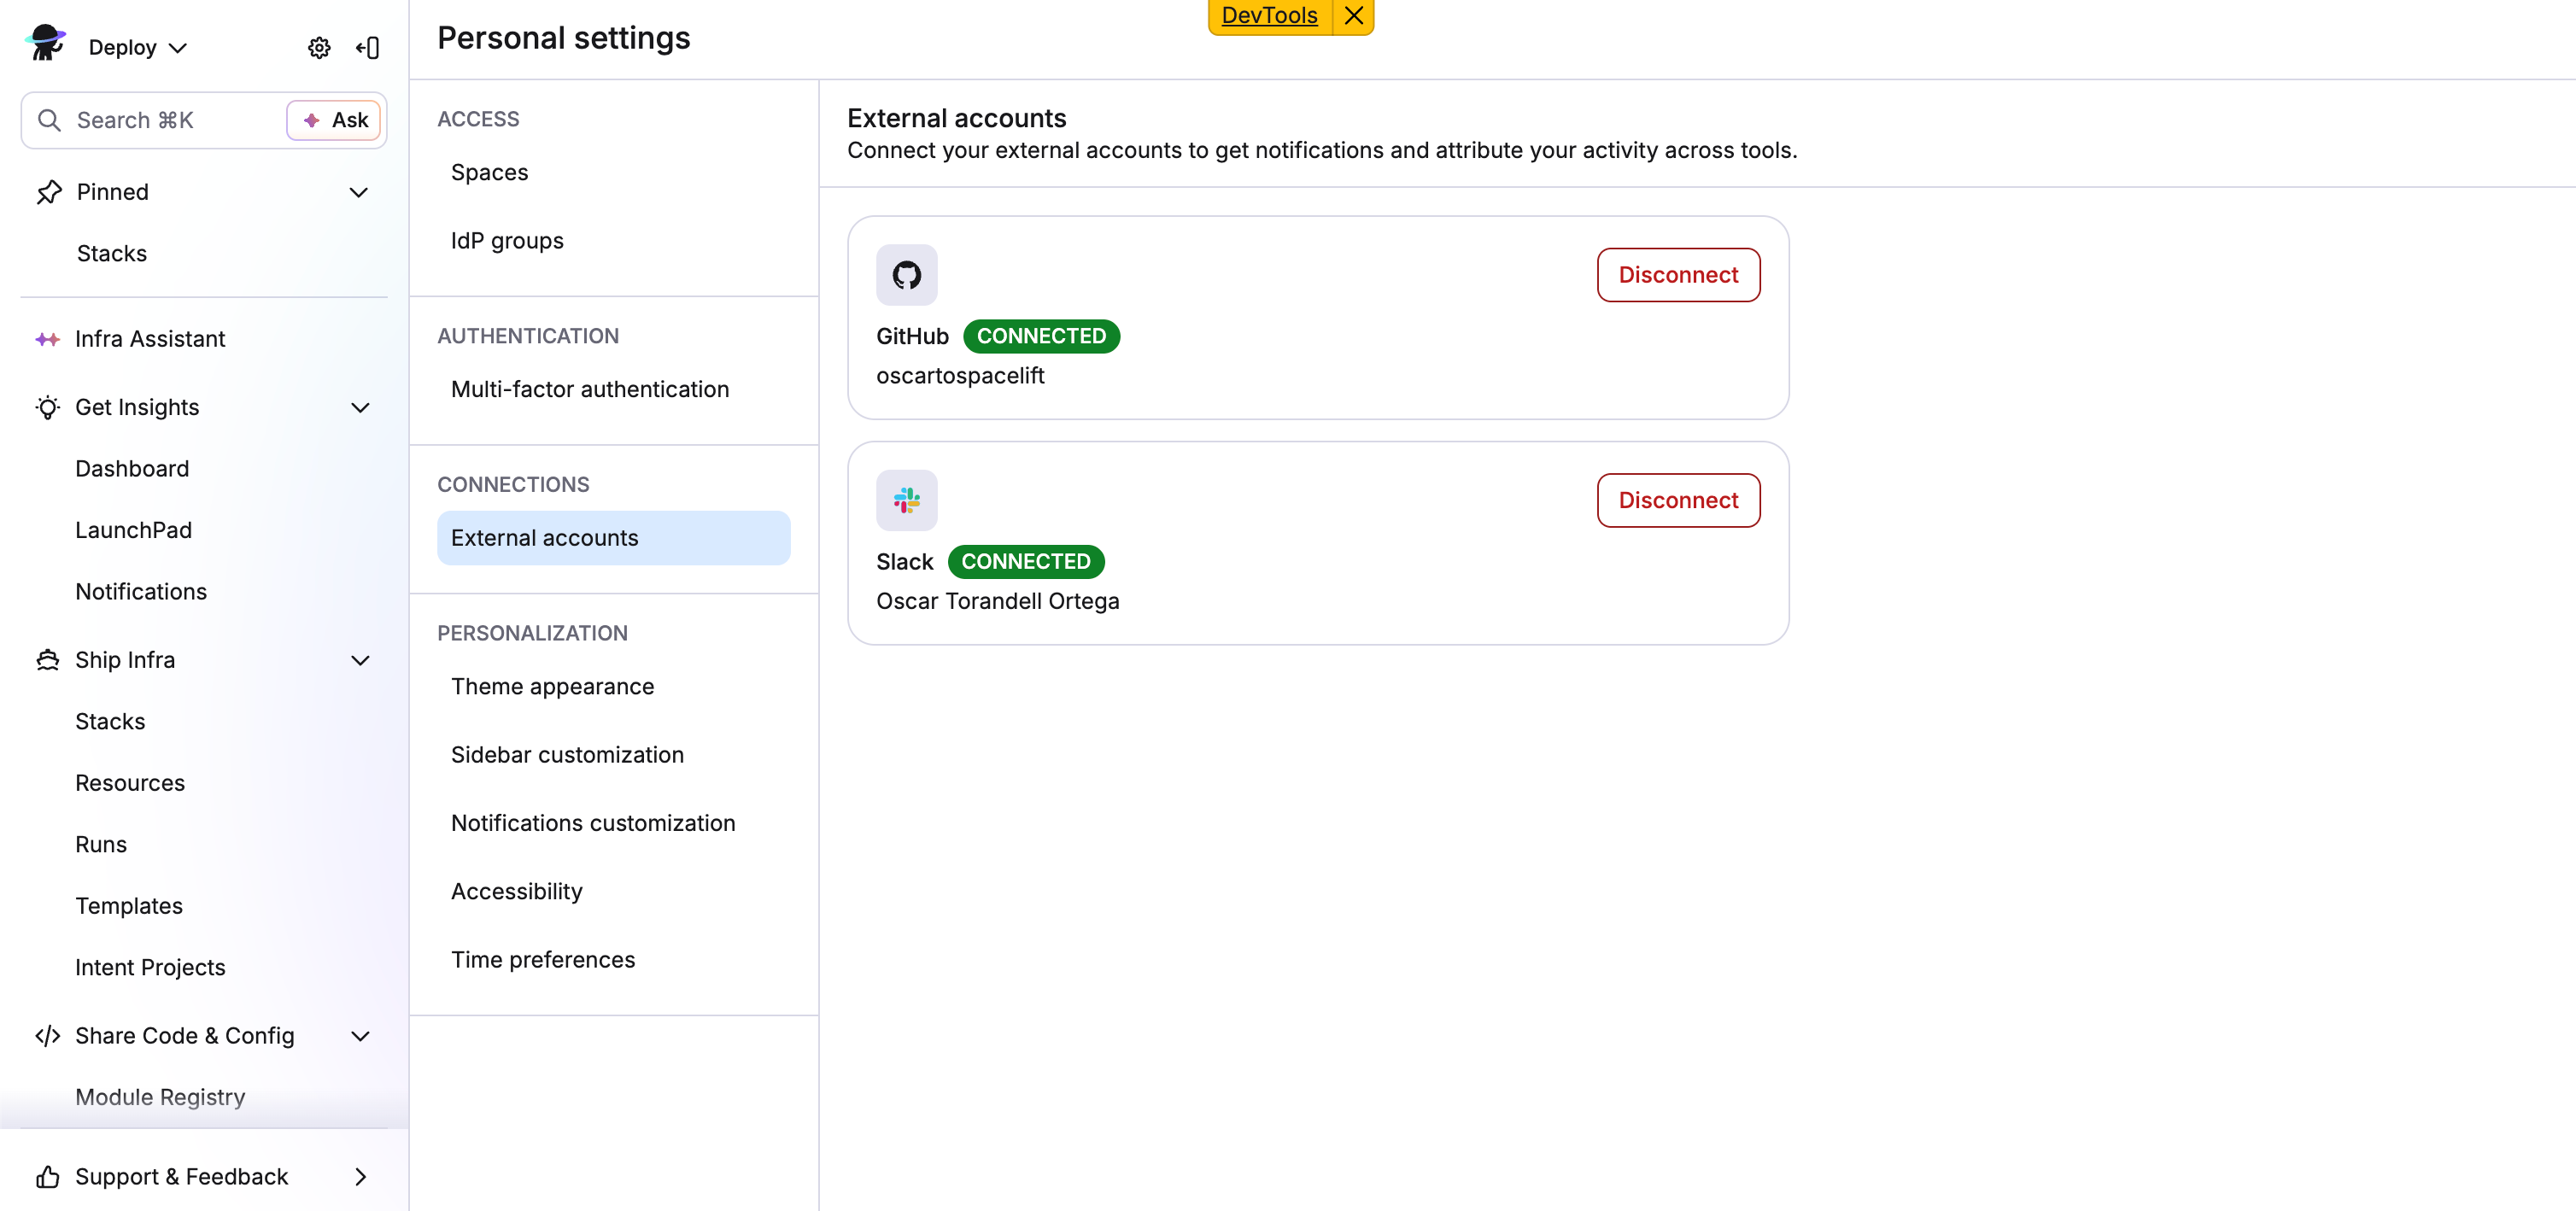Click the Support & Feedback thumbs-up icon
The image size is (2576, 1211).
pyautogui.click(x=47, y=1177)
